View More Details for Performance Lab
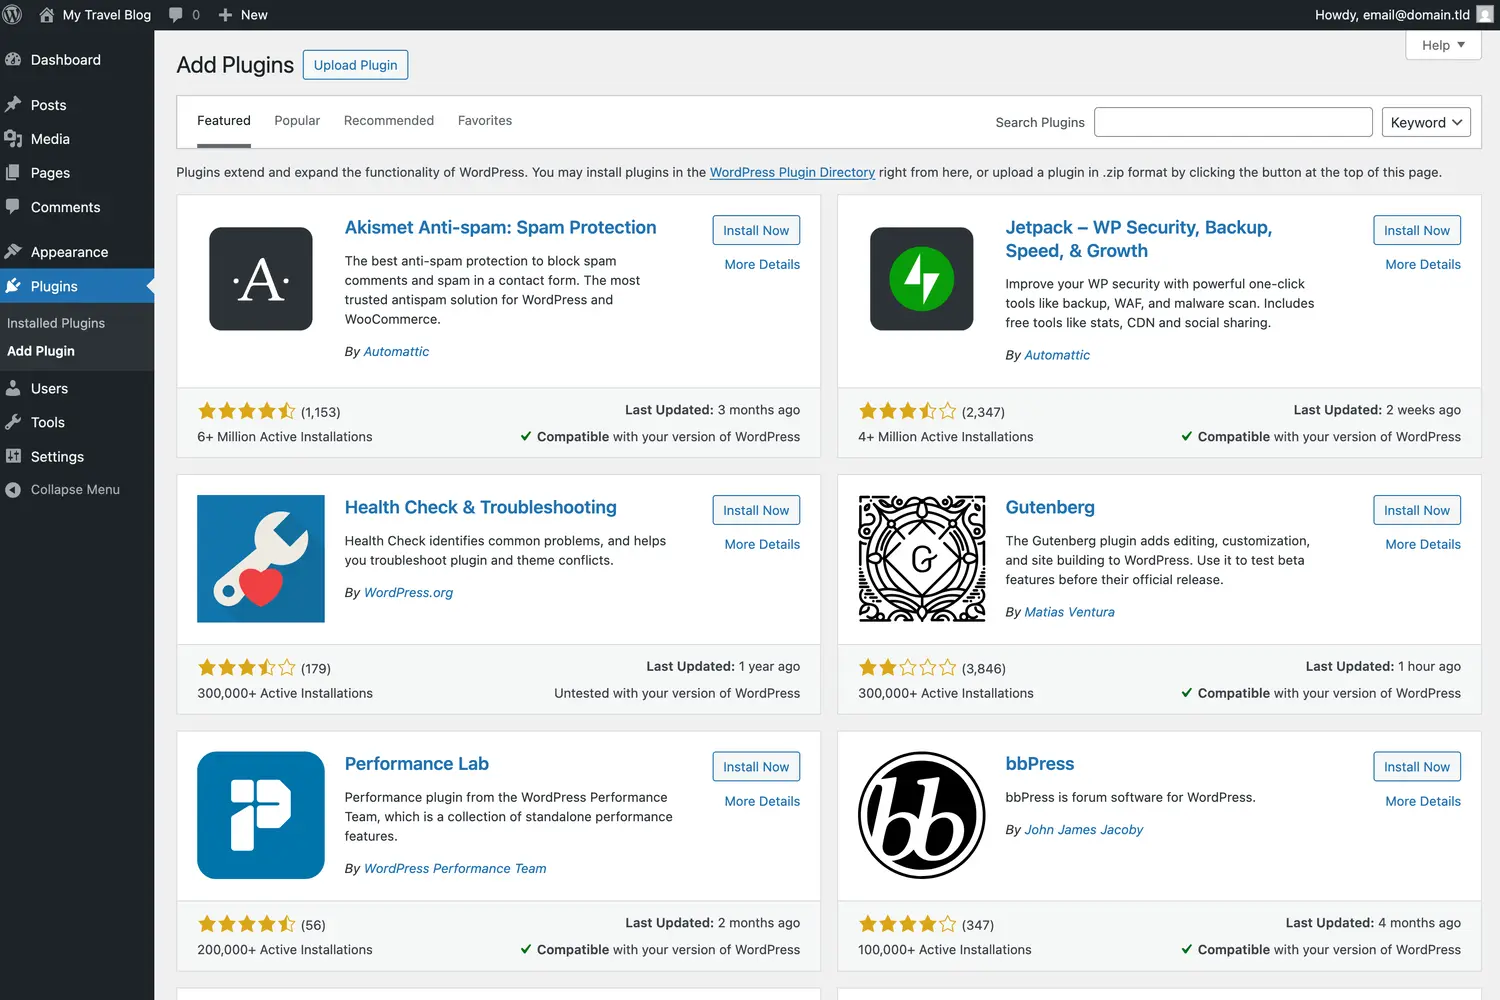The image size is (1500, 1000). [x=762, y=802]
